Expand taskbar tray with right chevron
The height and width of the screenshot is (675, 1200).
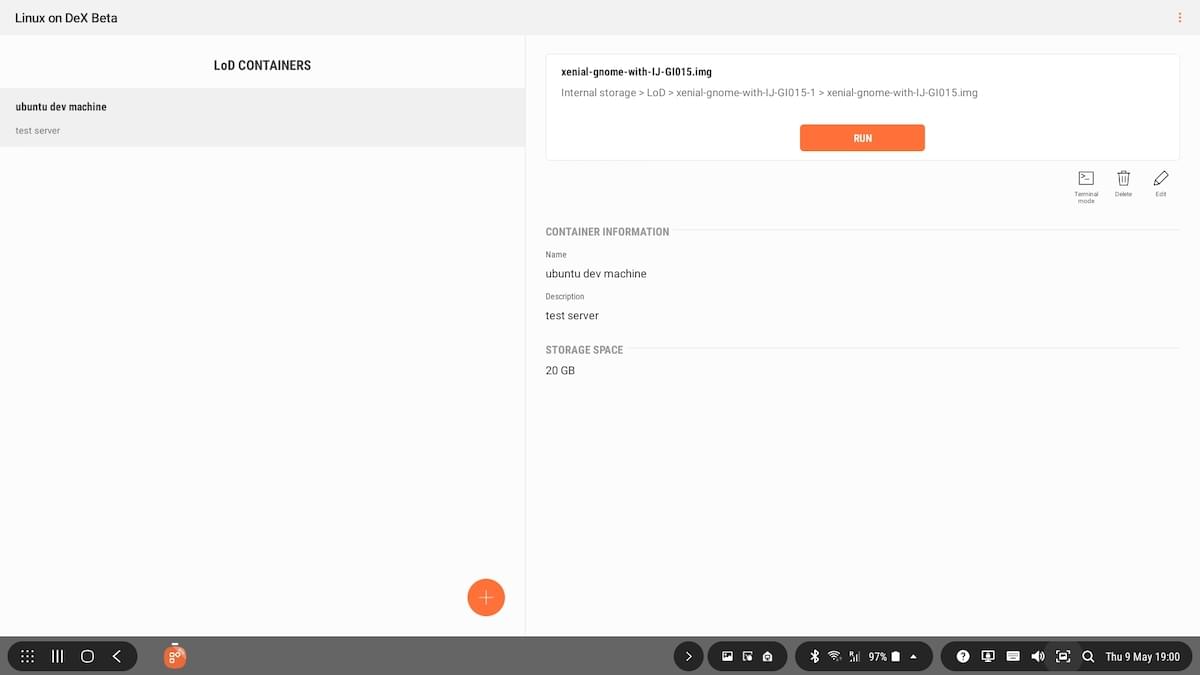688,656
